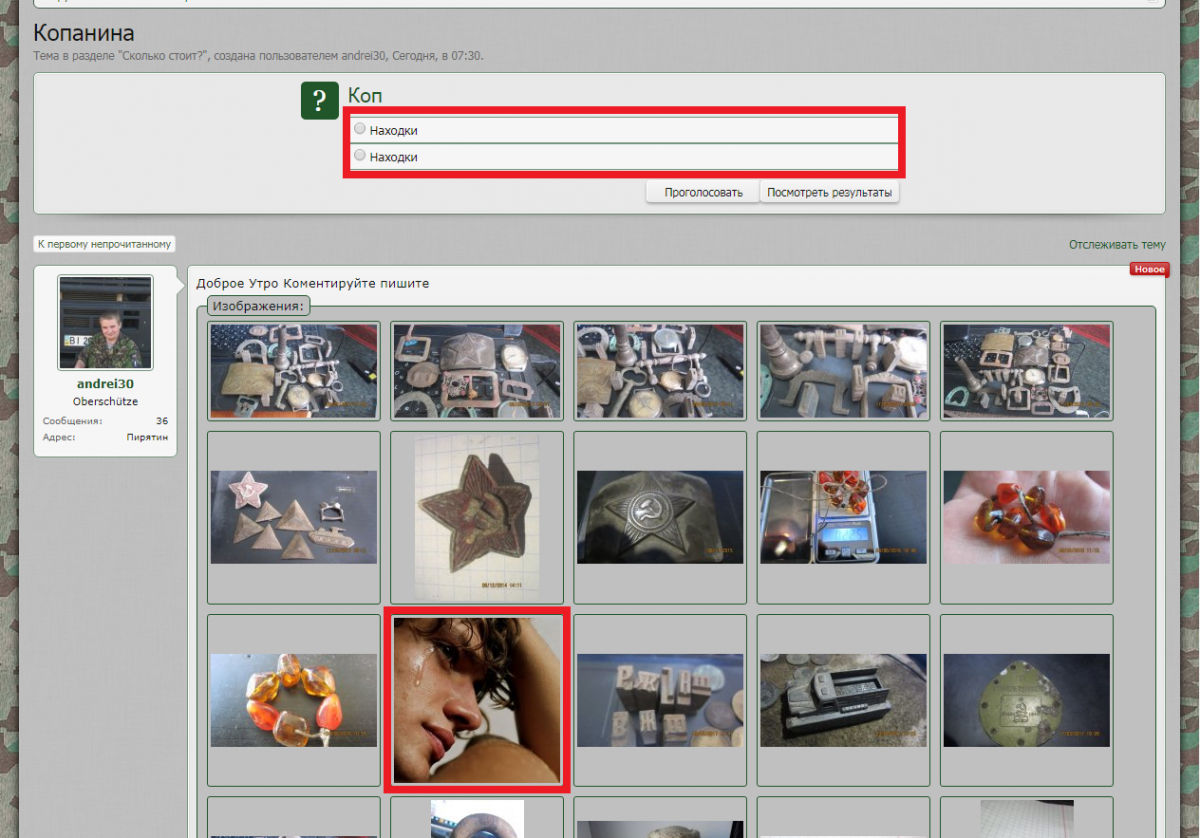Screen dimensions: 1200x838
Task: Click the andrei30 username link
Action: [x=105, y=384]
